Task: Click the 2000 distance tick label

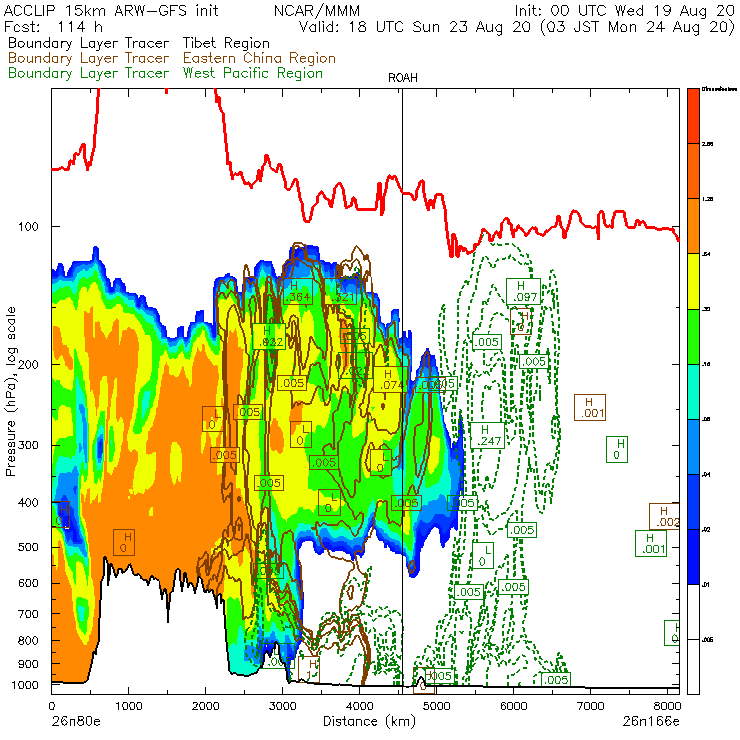Action: (x=206, y=706)
